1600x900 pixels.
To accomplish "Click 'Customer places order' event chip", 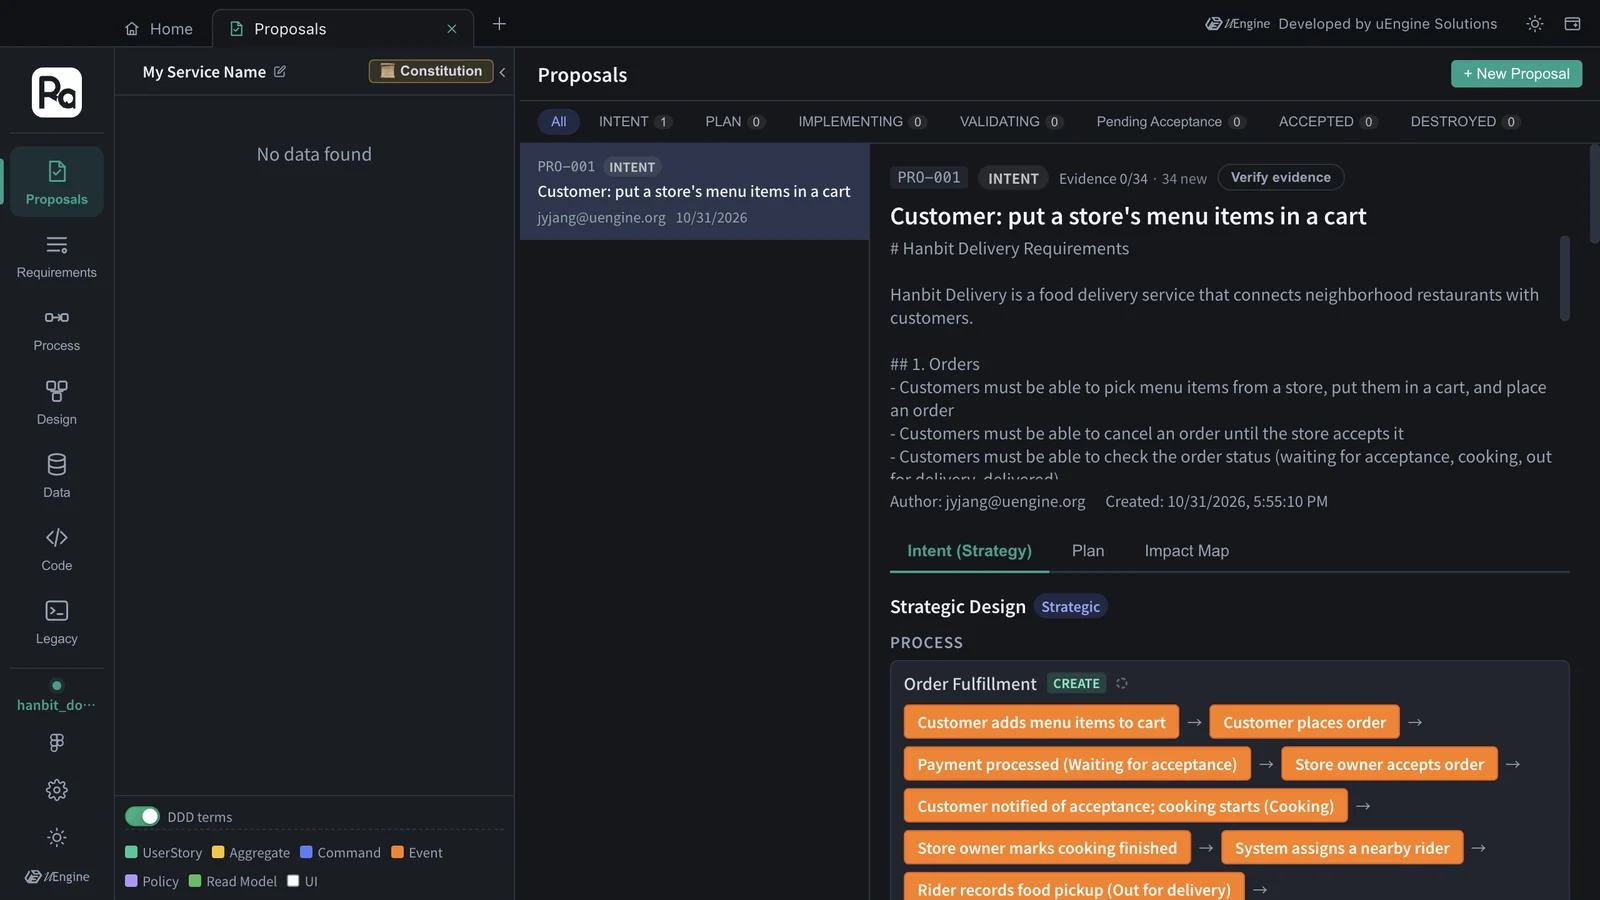I will click(x=1304, y=722).
